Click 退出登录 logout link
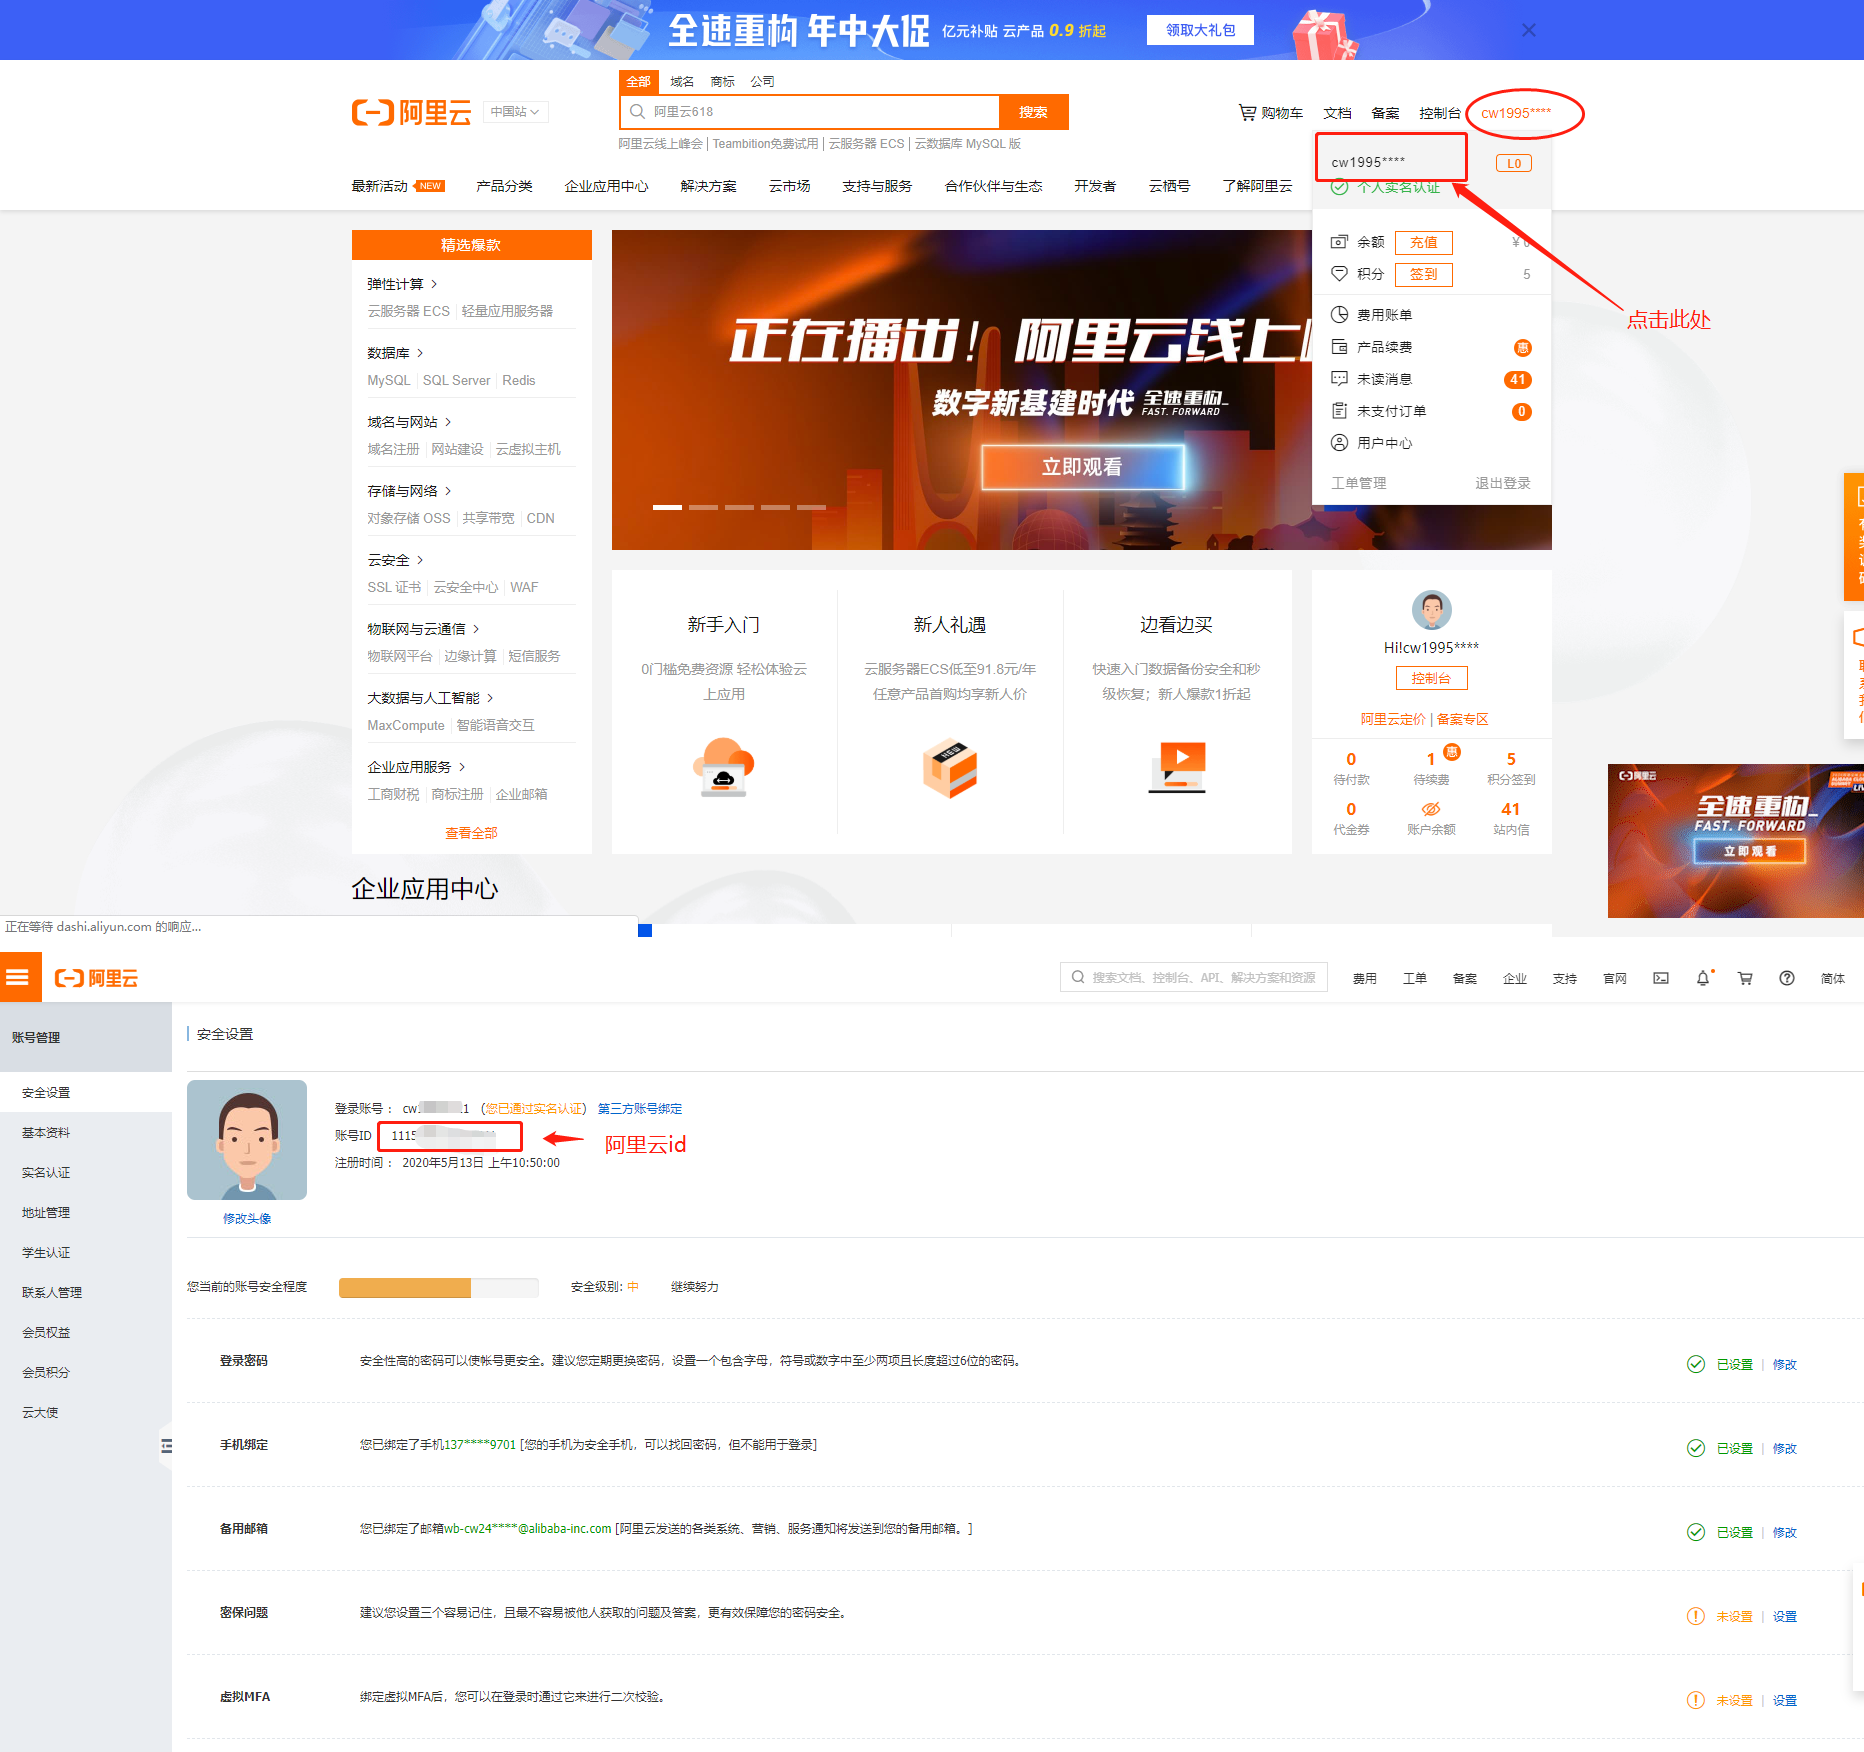The height and width of the screenshot is (1752, 1864). click(x=1502, y=483)
